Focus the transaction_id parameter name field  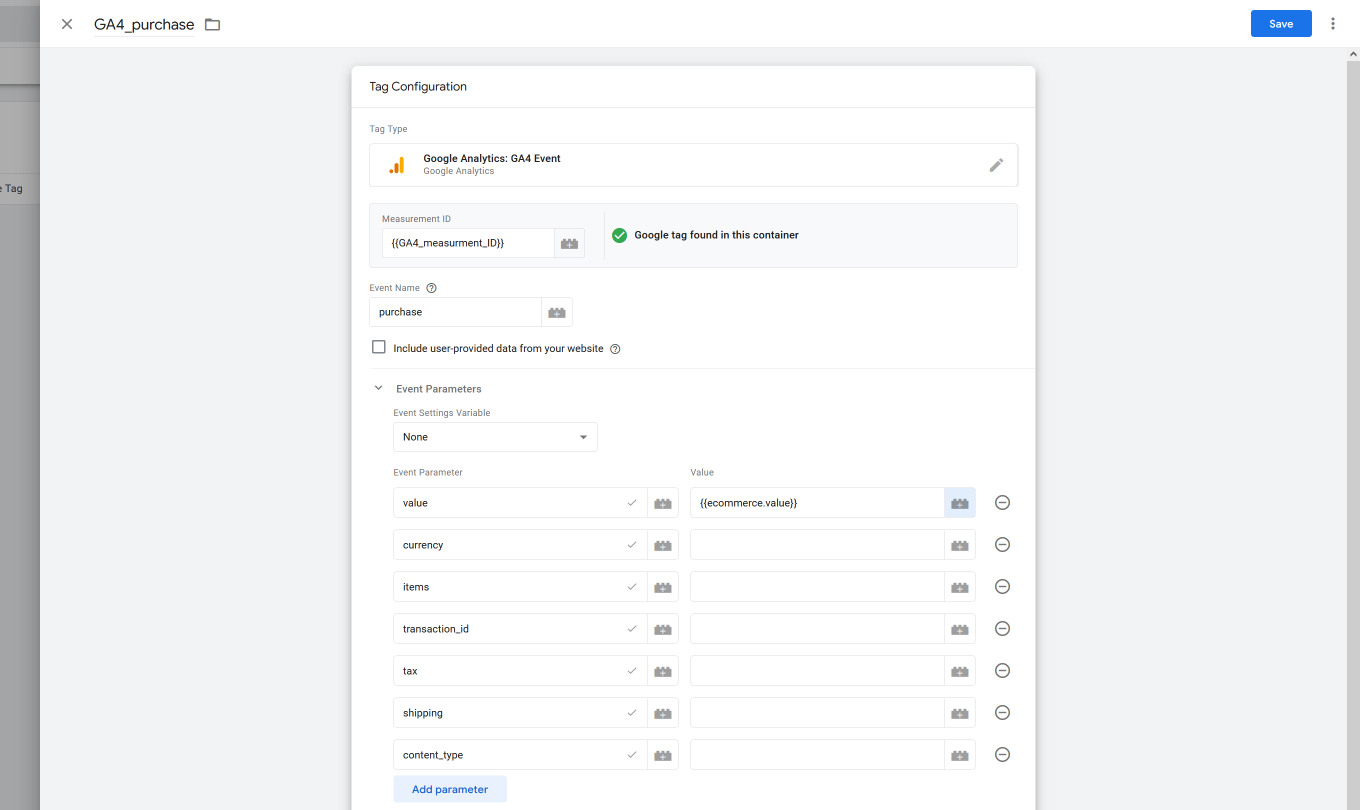pyautogui.click(x=520, y=629)
